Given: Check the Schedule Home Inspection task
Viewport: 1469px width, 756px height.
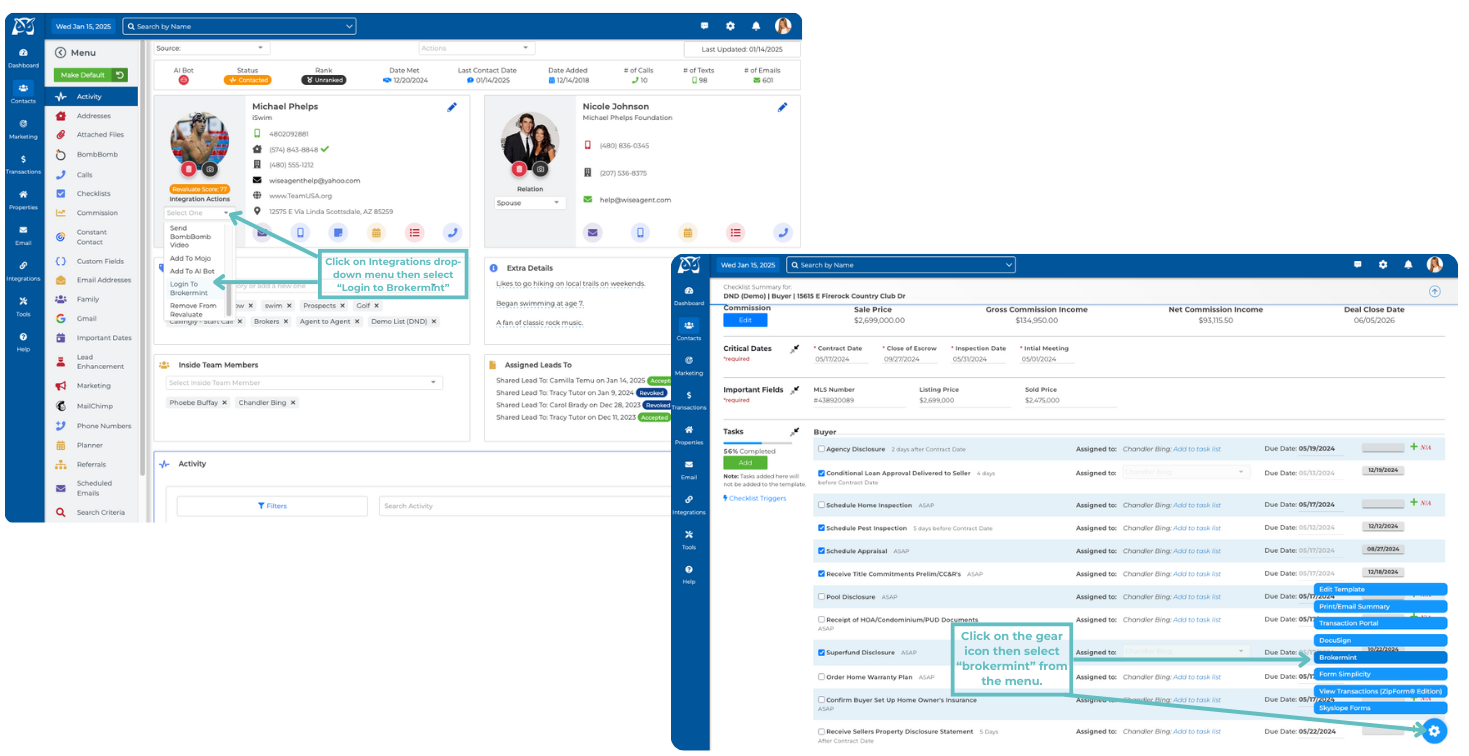Looking at the screenshot, I should [x=822, y=505].
